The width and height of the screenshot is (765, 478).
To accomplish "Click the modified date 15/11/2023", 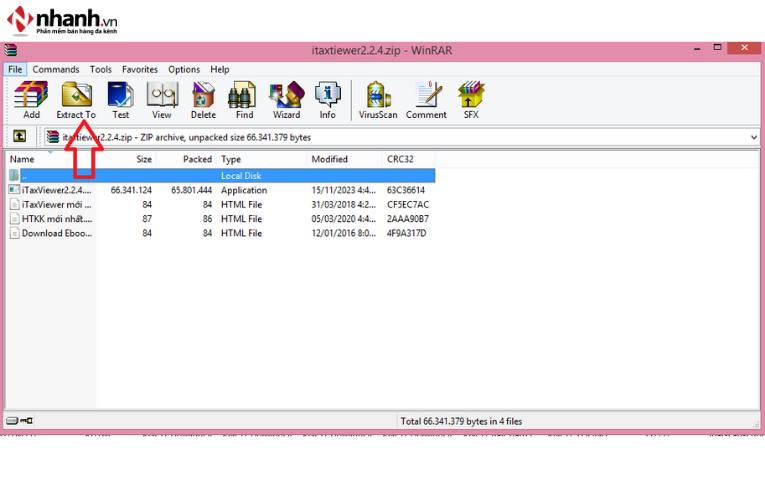I will click(x=344, y=190).
